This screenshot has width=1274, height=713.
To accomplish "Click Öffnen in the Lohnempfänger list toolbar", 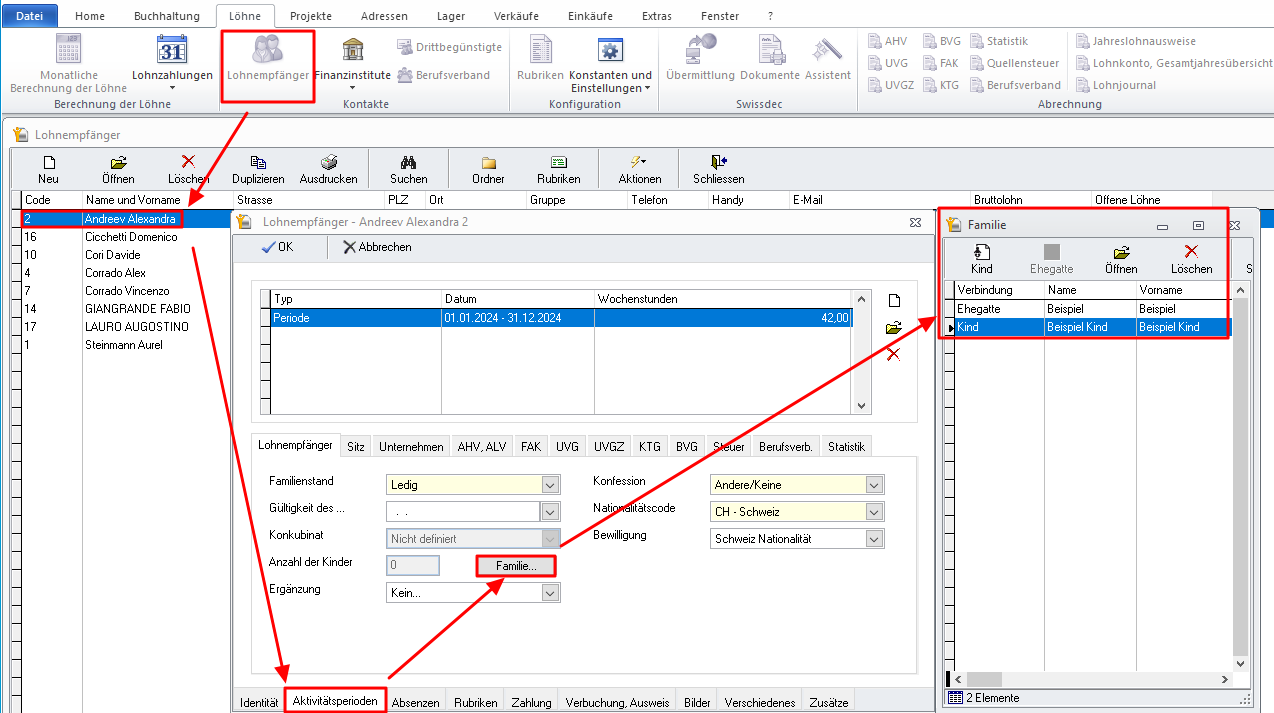I will 118,170.
